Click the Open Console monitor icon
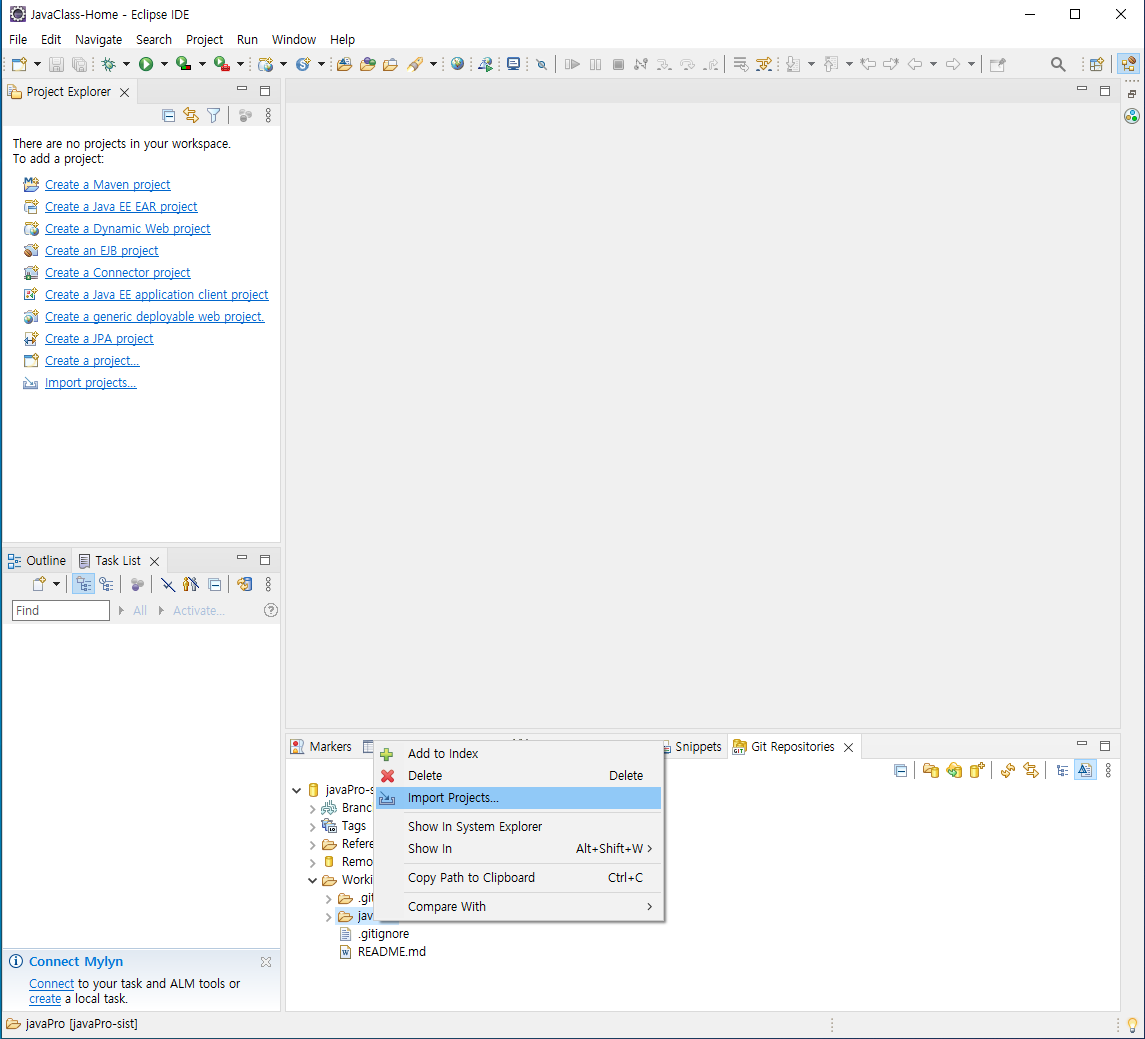This screenshot has width=1145, height=1039. [x=513, y=64]
